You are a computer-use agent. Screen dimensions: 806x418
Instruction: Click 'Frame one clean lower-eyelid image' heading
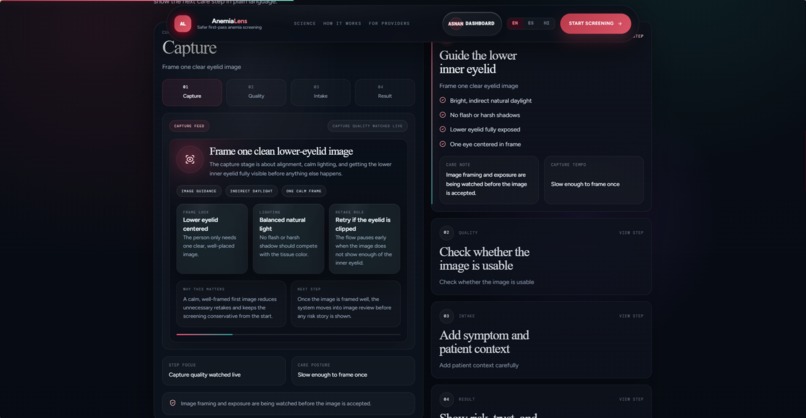281,151
